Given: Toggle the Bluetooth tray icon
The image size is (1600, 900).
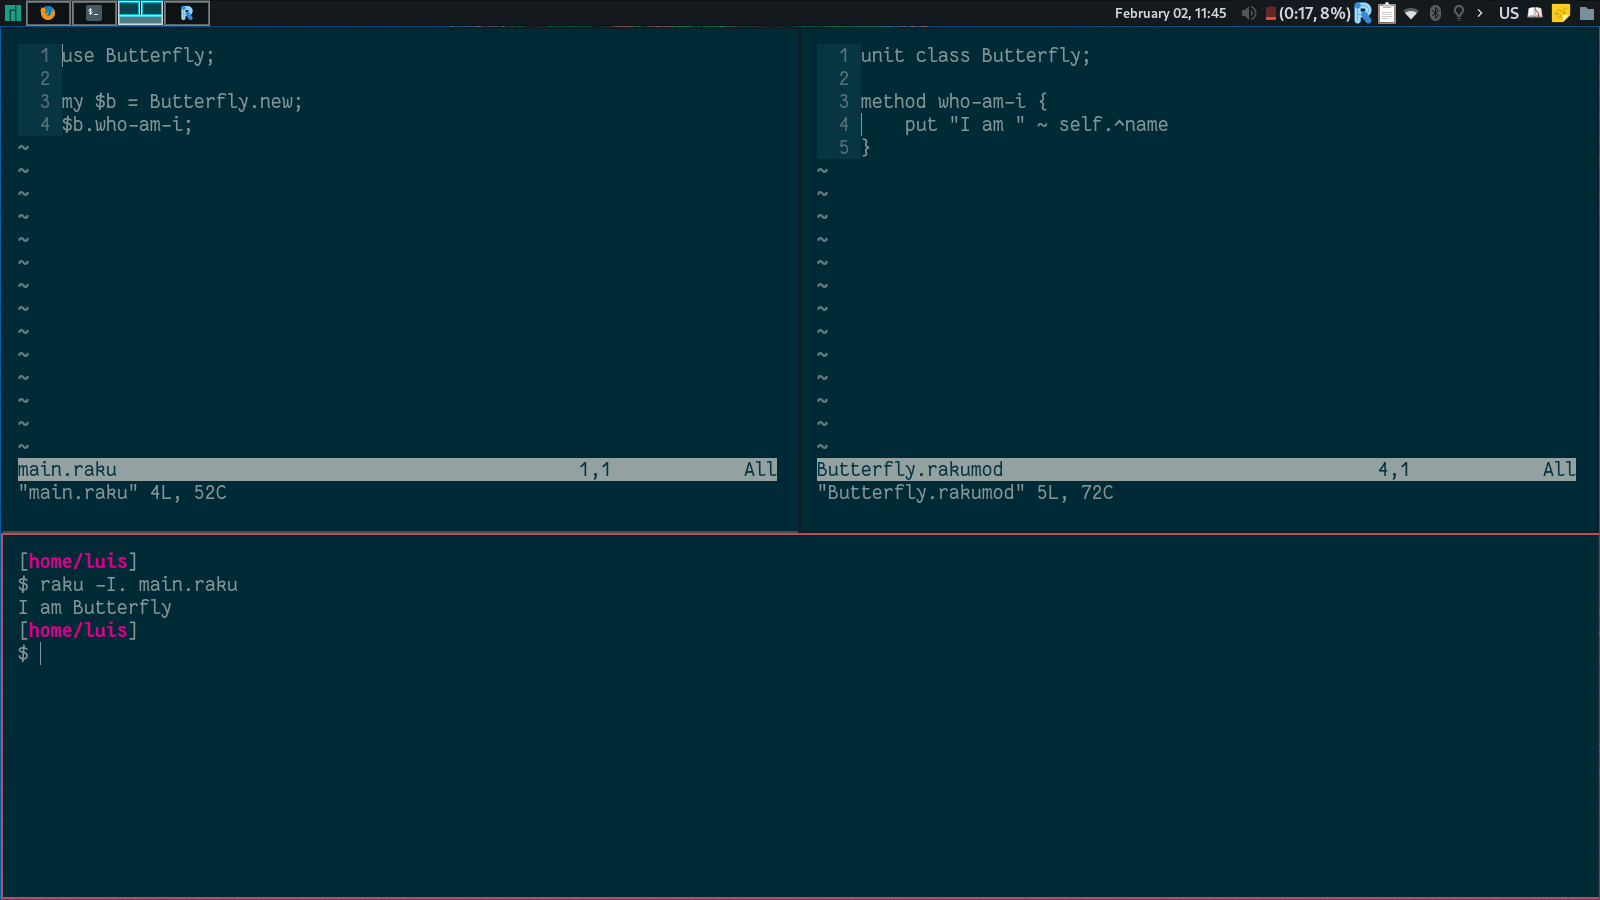Looking at the screenshot, I should [1435, 13].
